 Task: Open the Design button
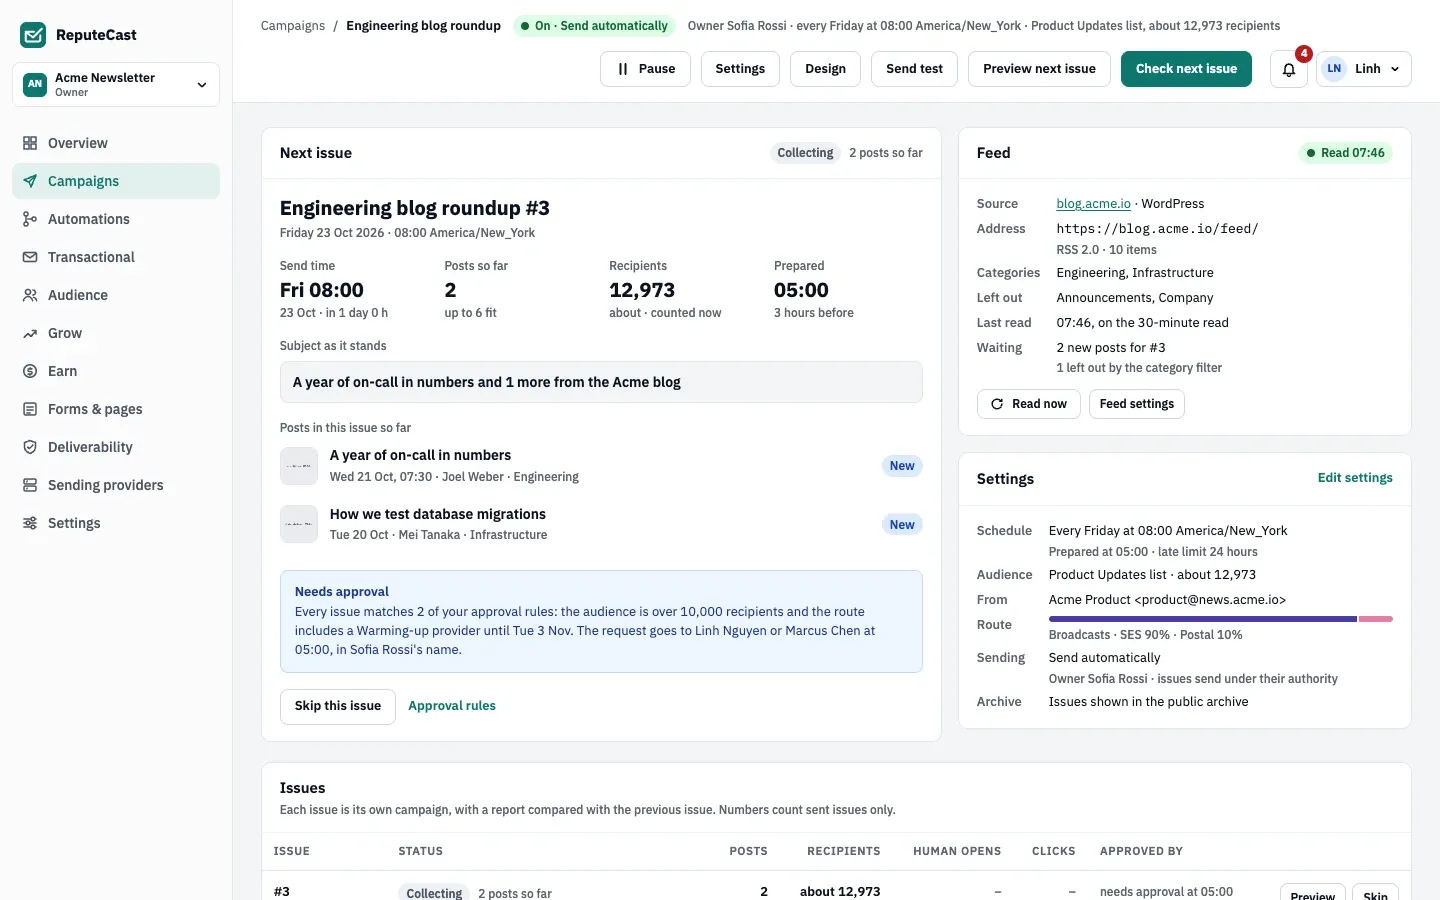click(825, 69)
